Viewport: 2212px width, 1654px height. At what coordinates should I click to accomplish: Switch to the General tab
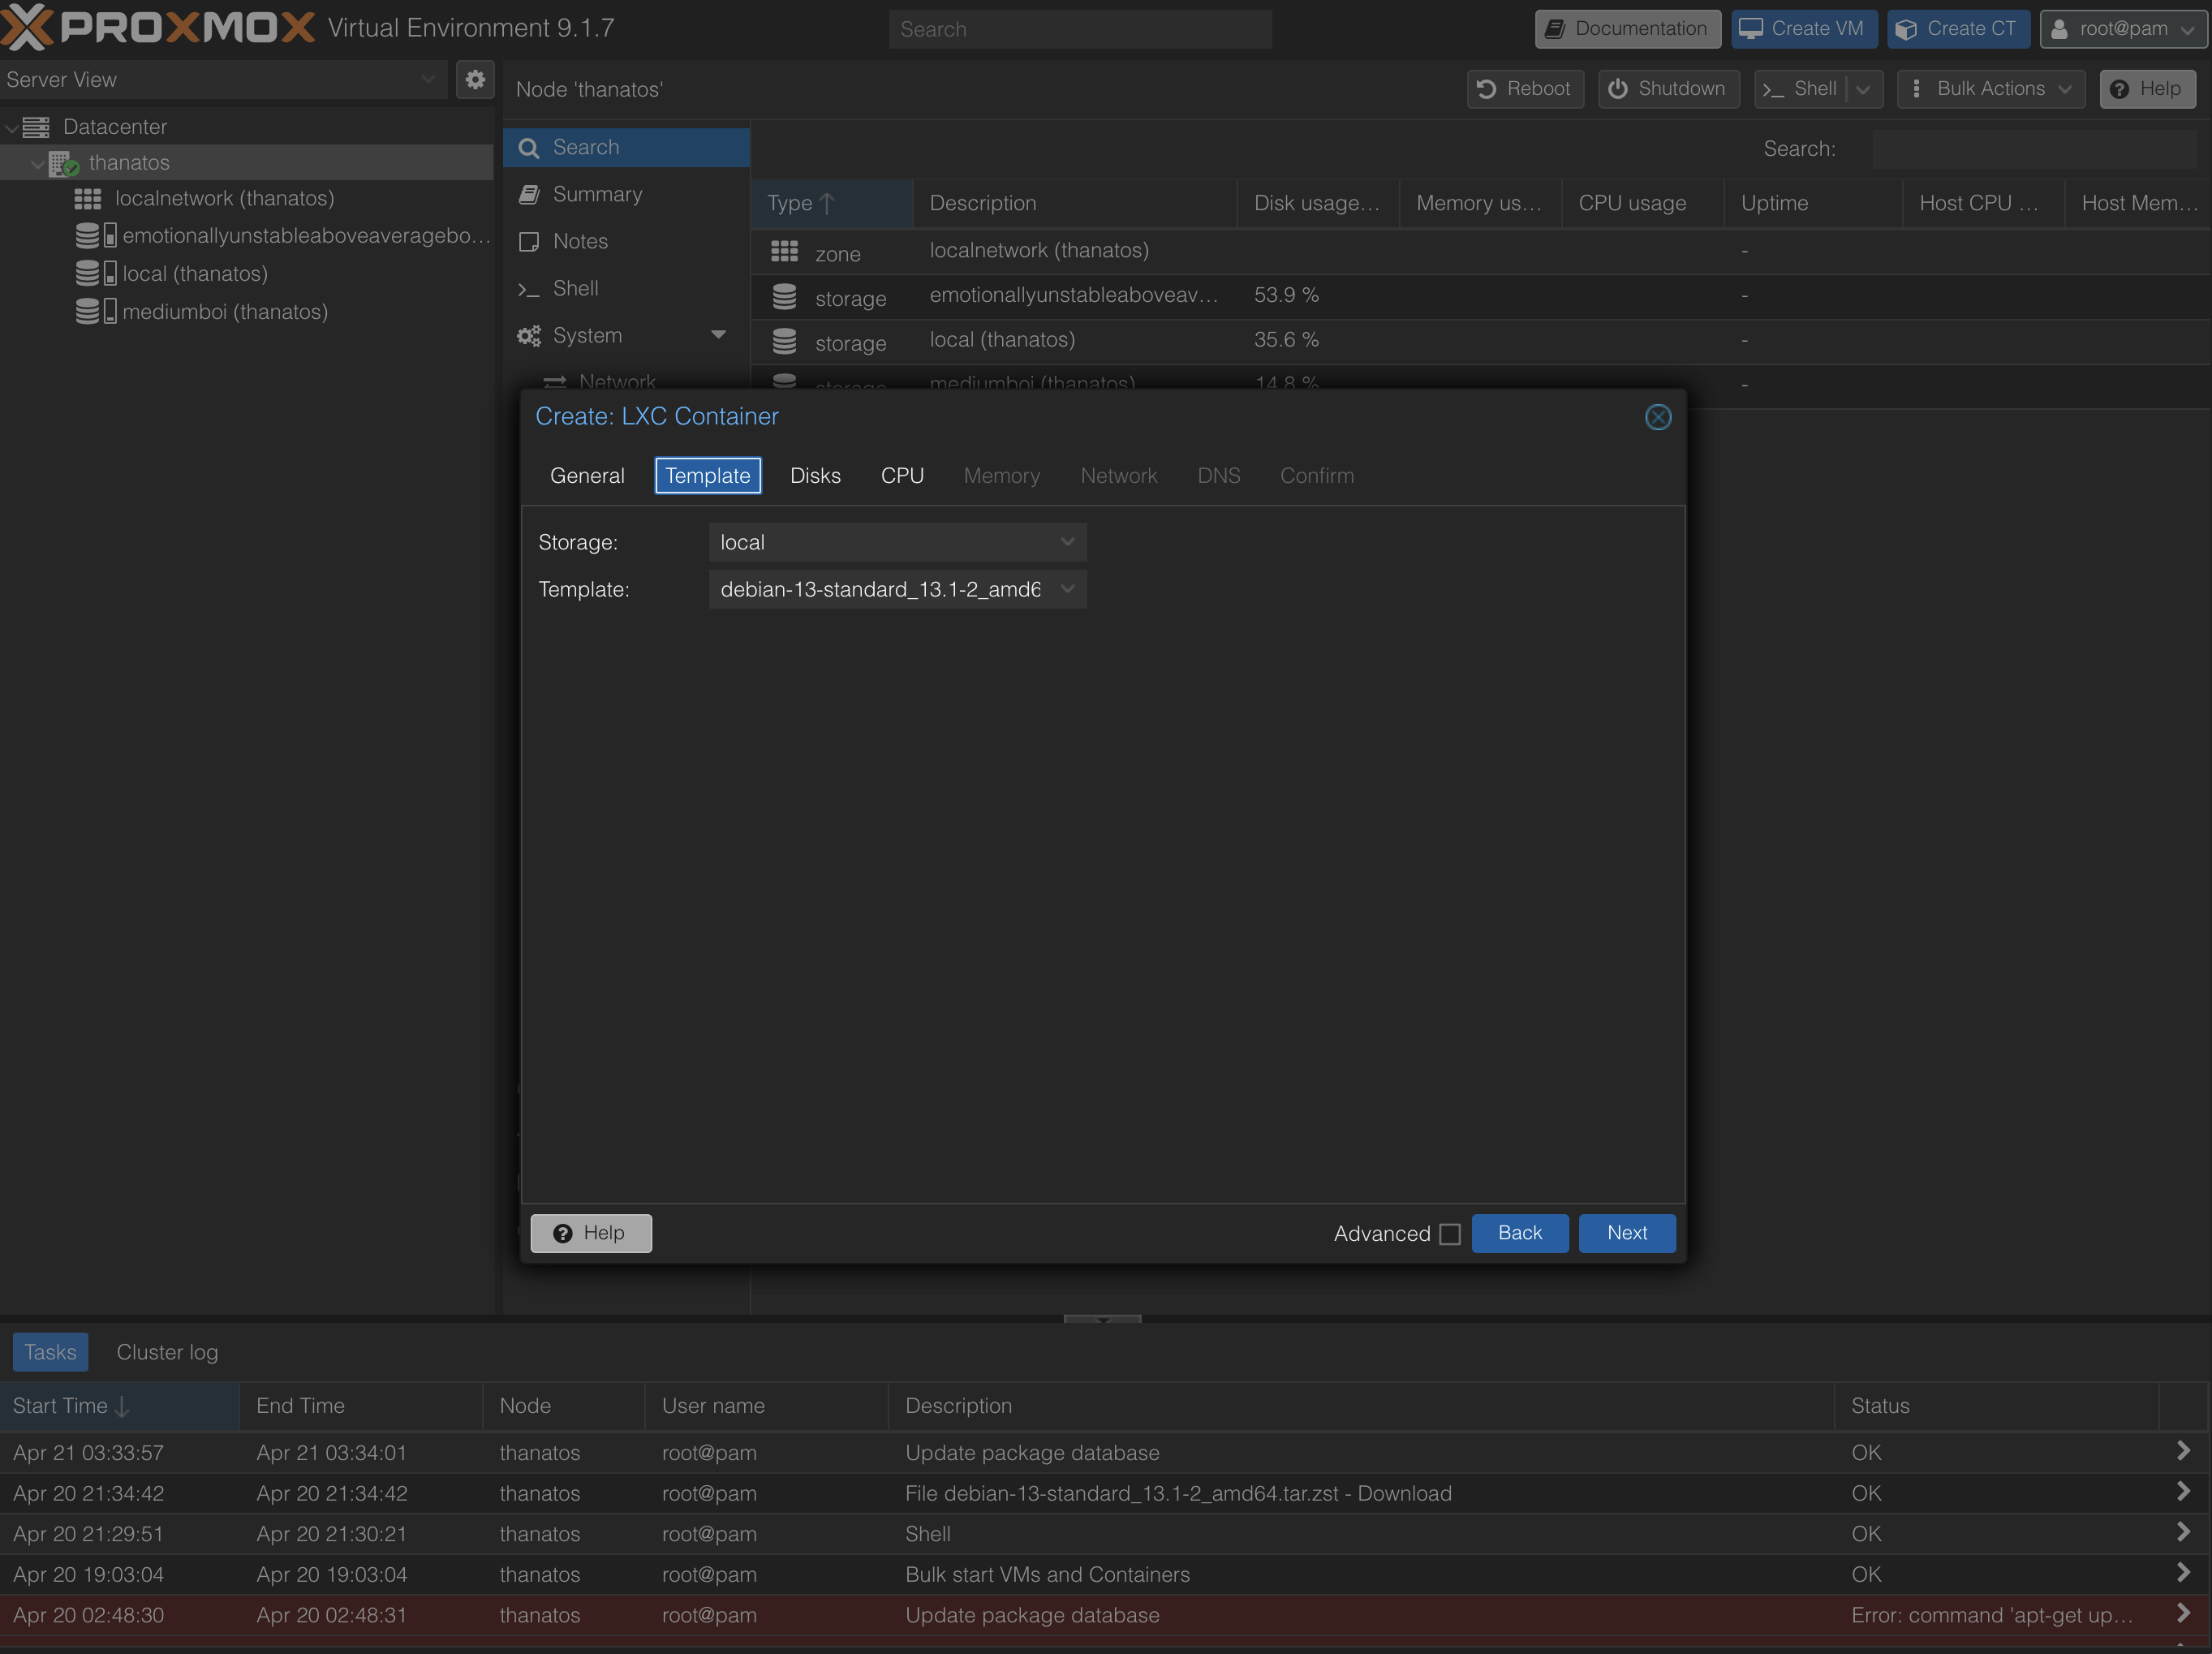pos(587,476)
